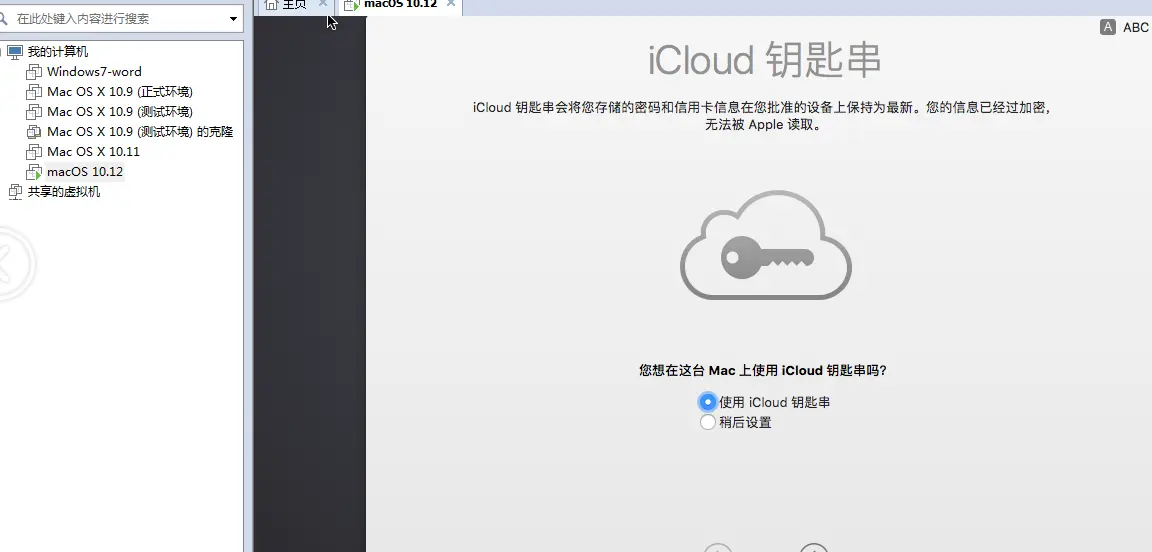This screenshot has height=552, width=1152.
Task: Open the search box dropdown arrow
Action: (x=234, y=18)
